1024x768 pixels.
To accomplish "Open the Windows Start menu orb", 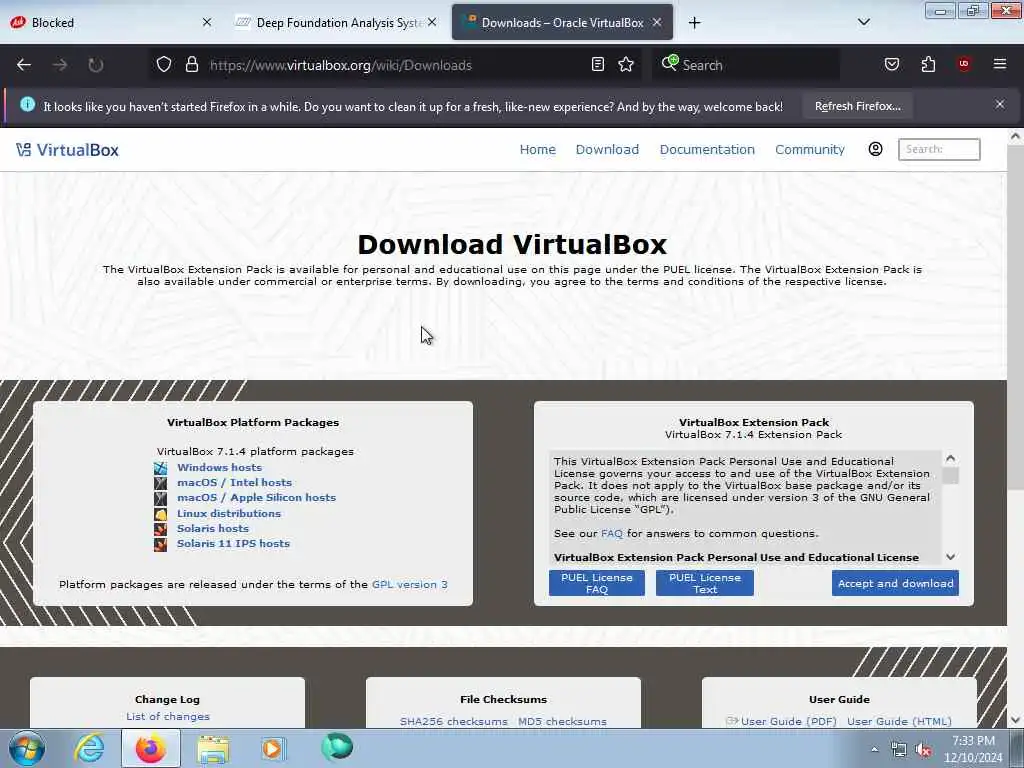I will [x=27, y=748].
